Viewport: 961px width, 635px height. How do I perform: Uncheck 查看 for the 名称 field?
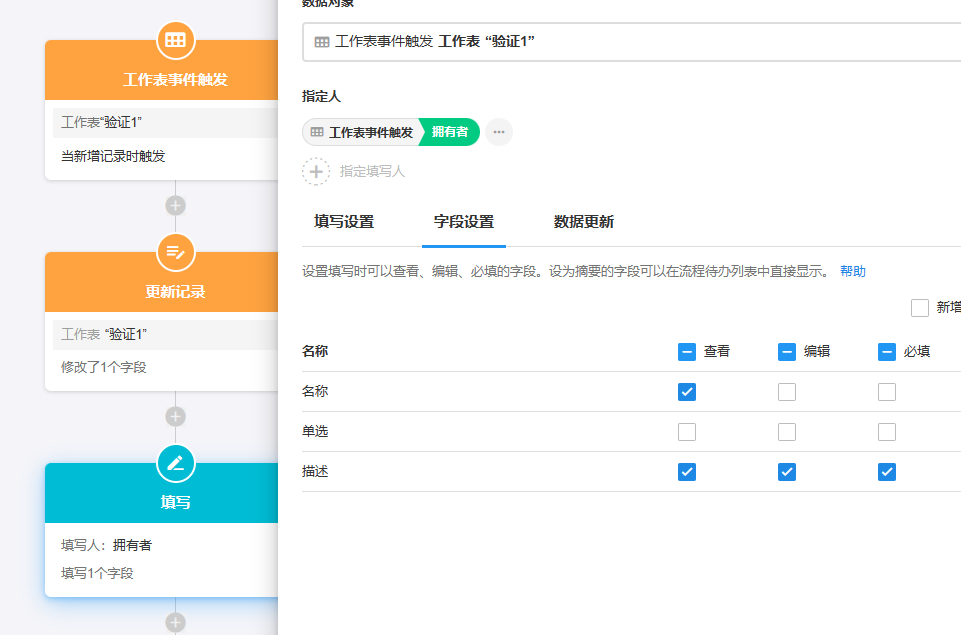coord(687,392)
